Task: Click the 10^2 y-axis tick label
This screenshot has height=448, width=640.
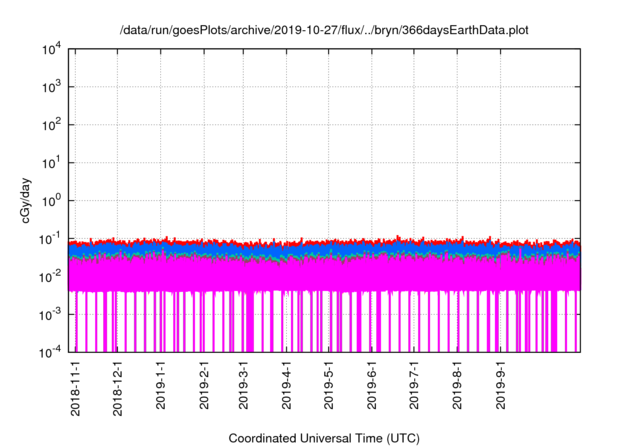Action: 52,125
